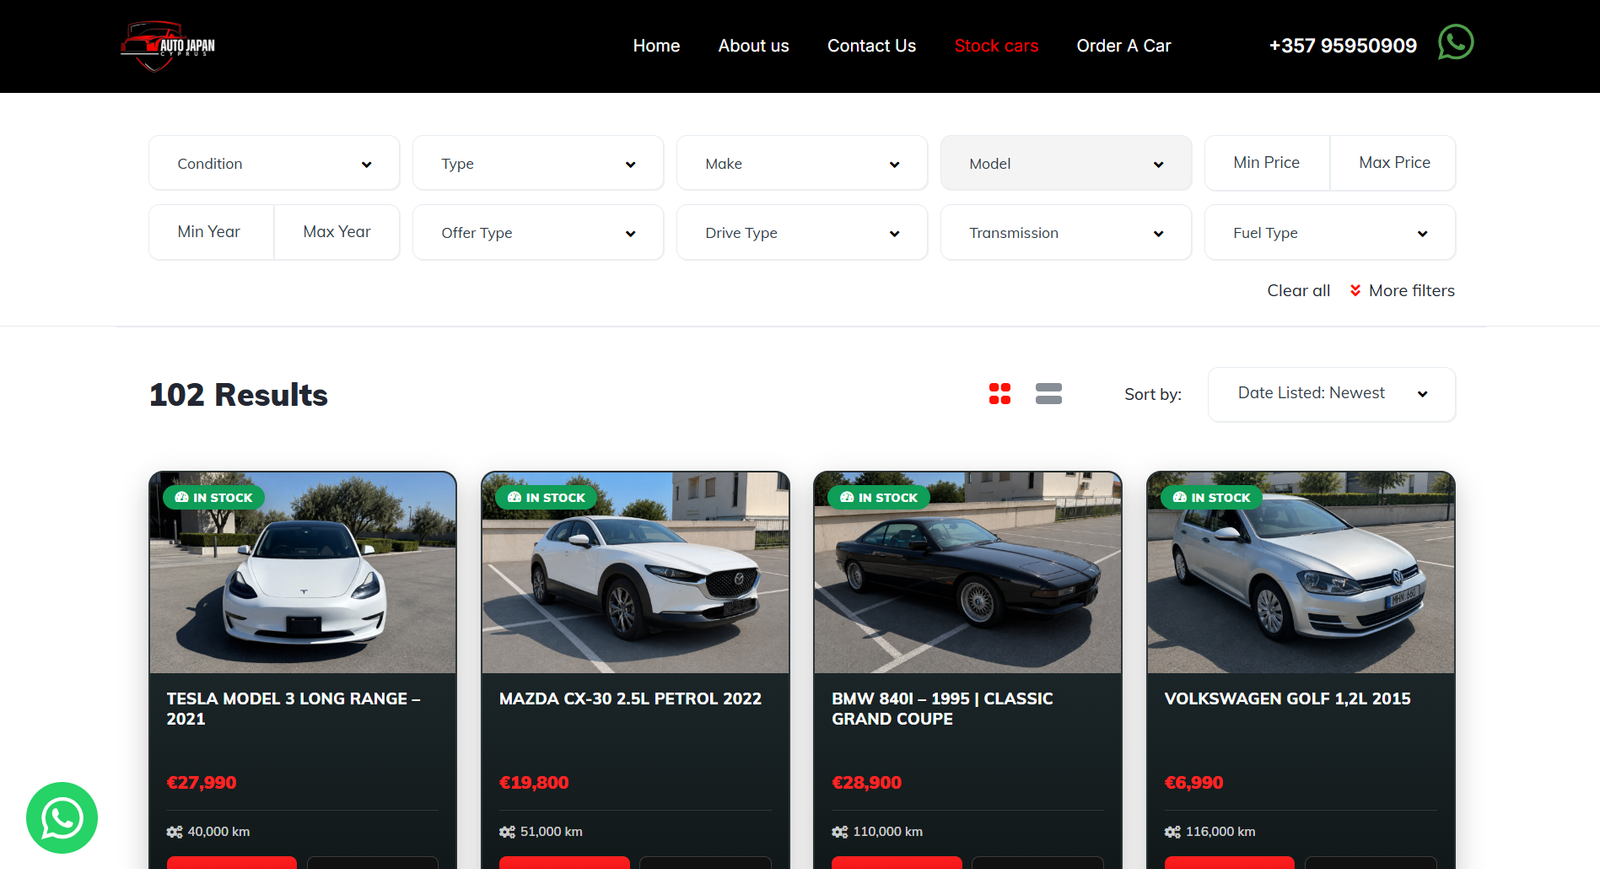The image size is (1600, 869).
Task: Click Clear all filters
Action: (1298, 291)
